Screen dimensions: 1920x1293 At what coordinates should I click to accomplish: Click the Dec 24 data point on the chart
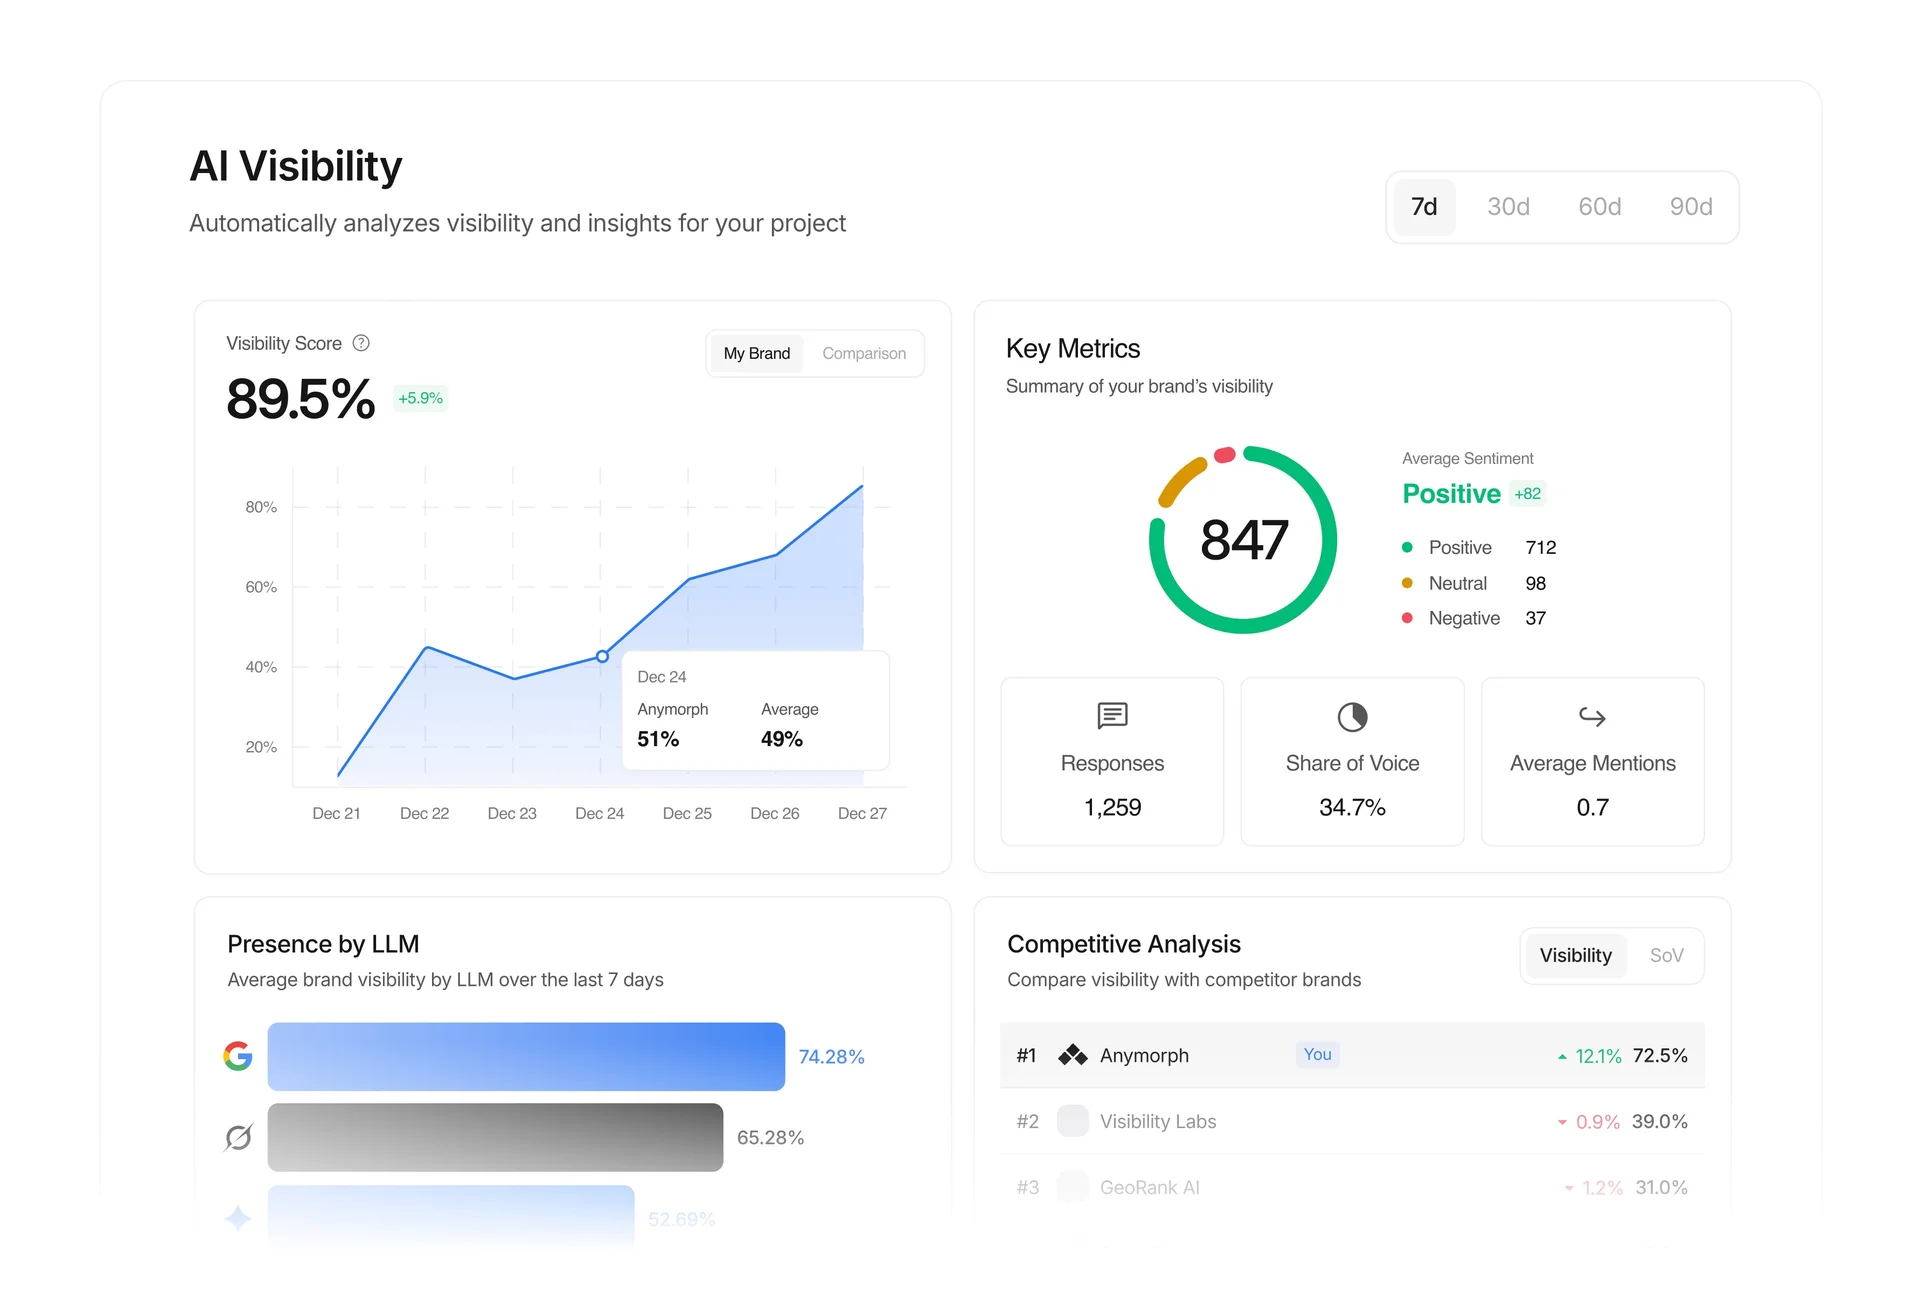(601, 657)
